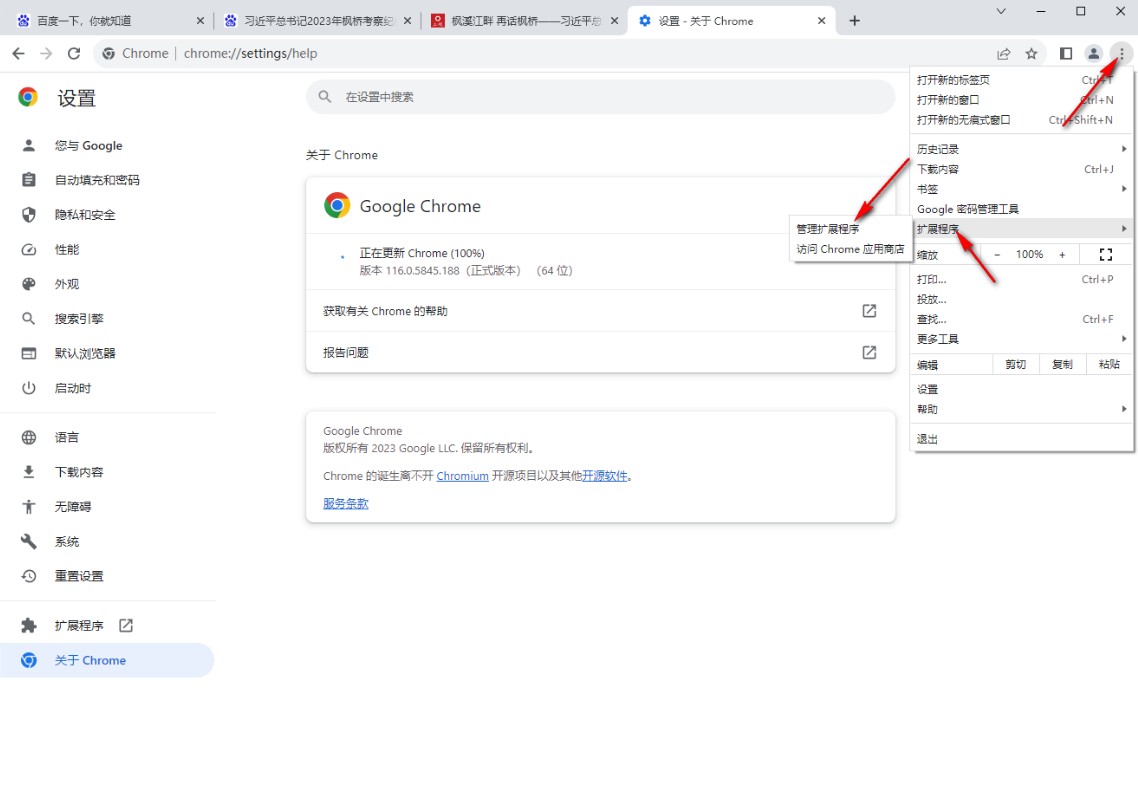The width and height of the screenshot is (1138, 786).
Task: Click the 在设置中搜索 search field
Action: (x=600, y=97)
